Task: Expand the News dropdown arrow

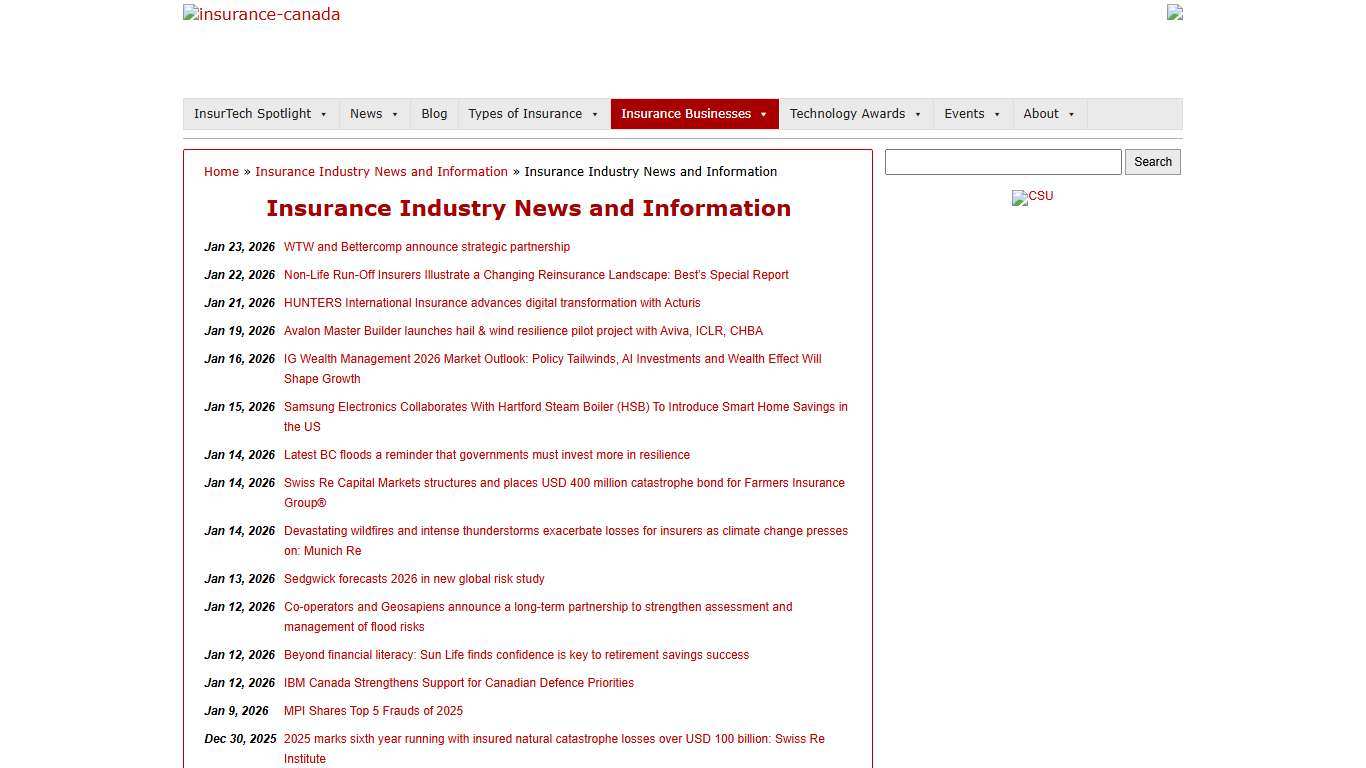Action: (393, 113)
